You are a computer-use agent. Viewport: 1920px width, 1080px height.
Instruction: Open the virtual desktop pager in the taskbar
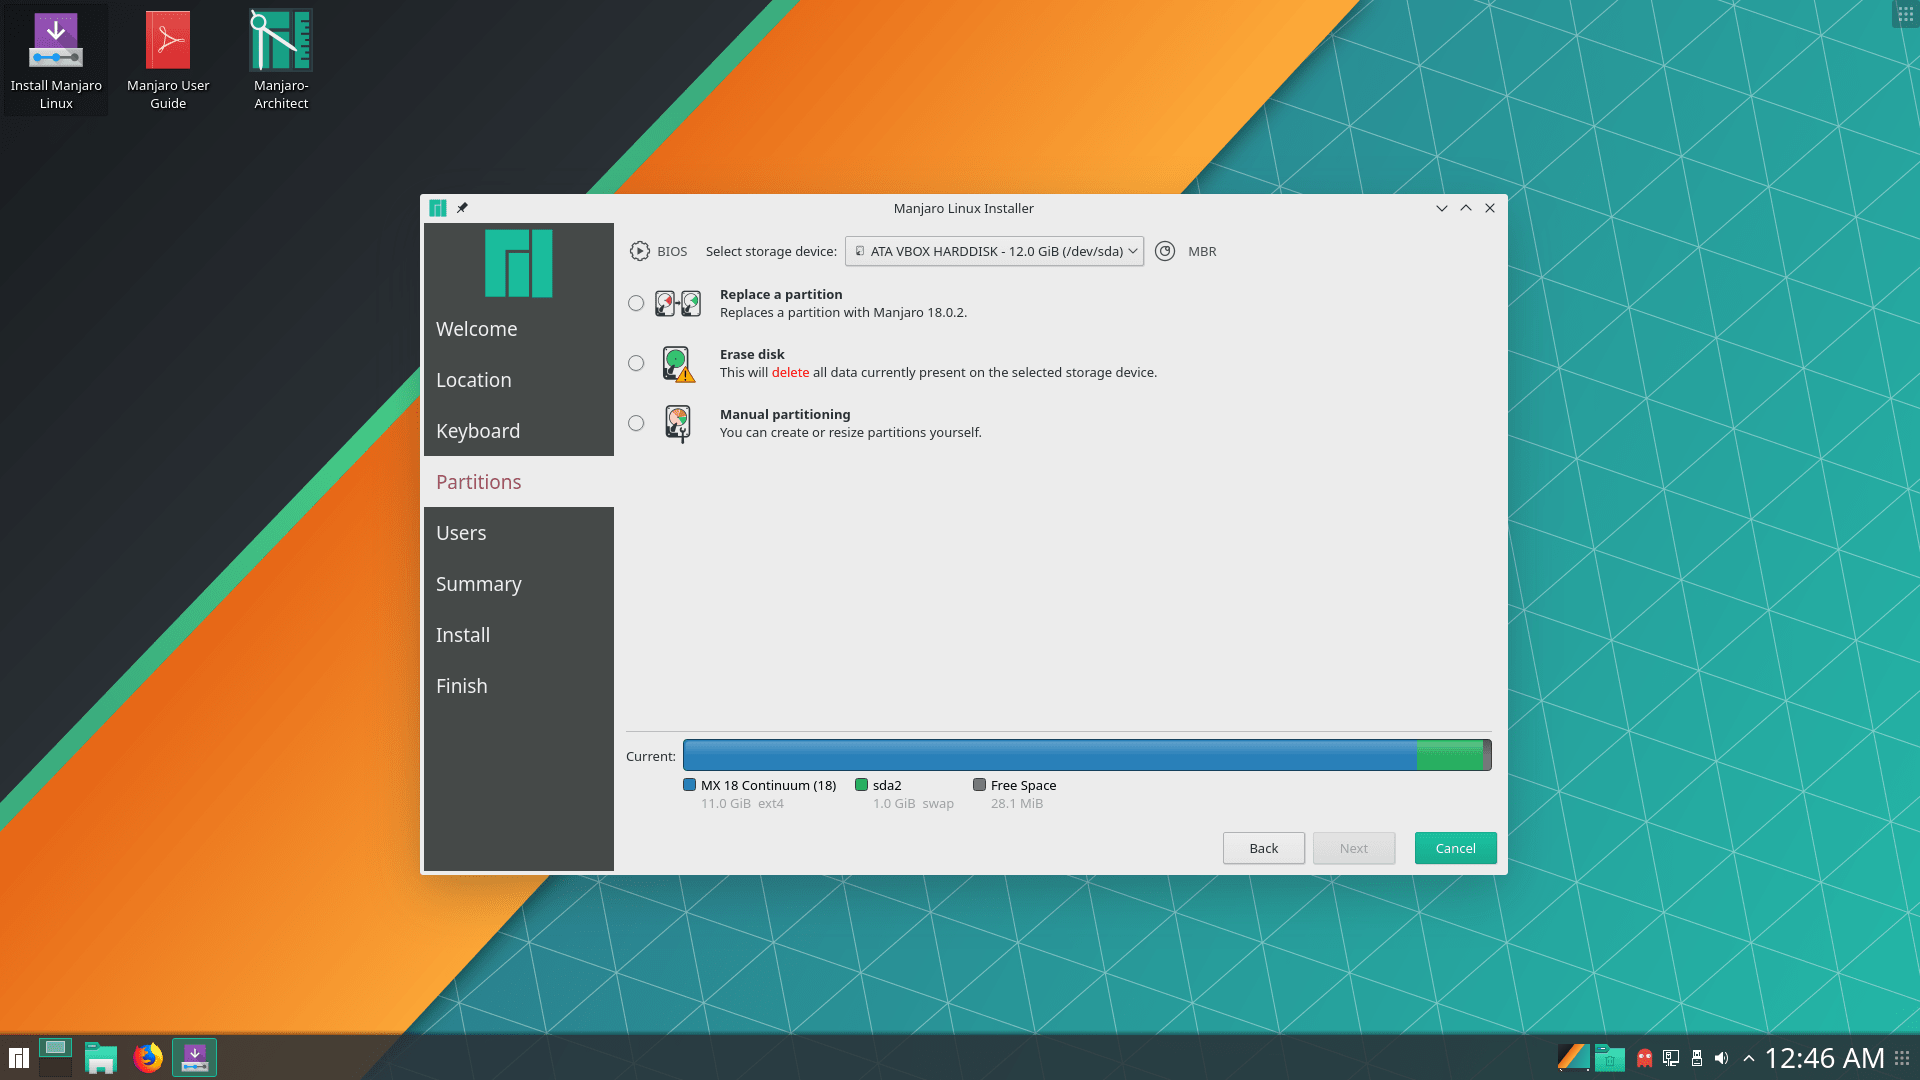tap(55, 1058)
